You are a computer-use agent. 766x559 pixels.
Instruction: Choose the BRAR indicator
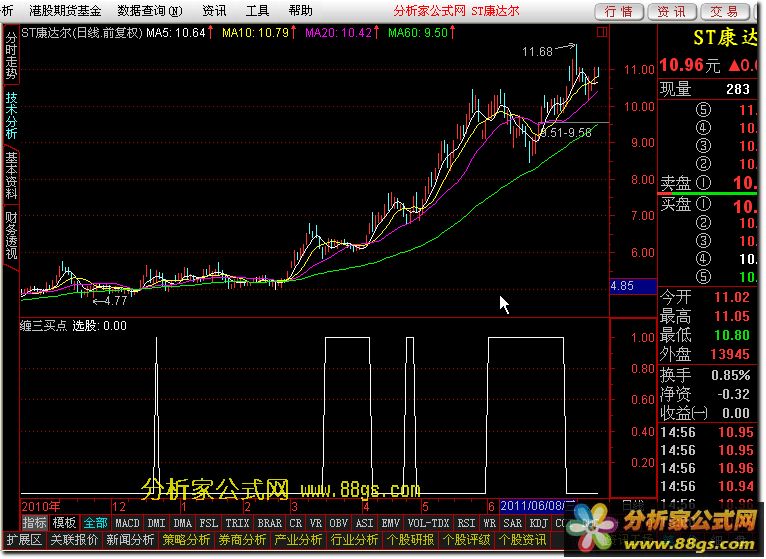pyautogui.click(x=270, y=523)
